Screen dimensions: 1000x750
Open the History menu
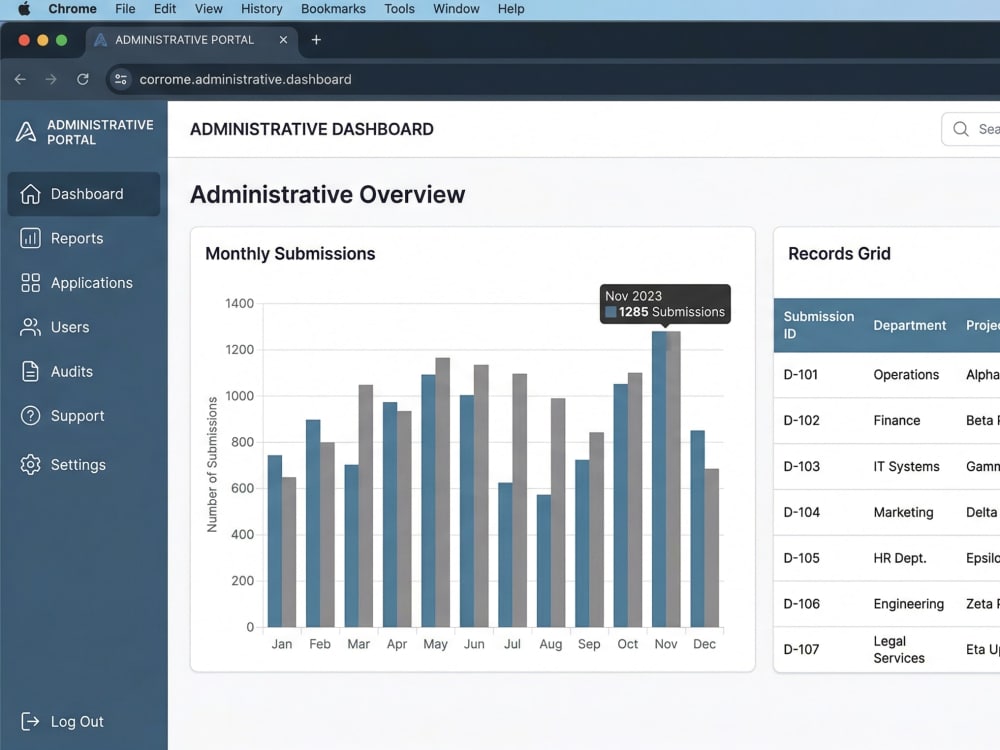(261, 9)
